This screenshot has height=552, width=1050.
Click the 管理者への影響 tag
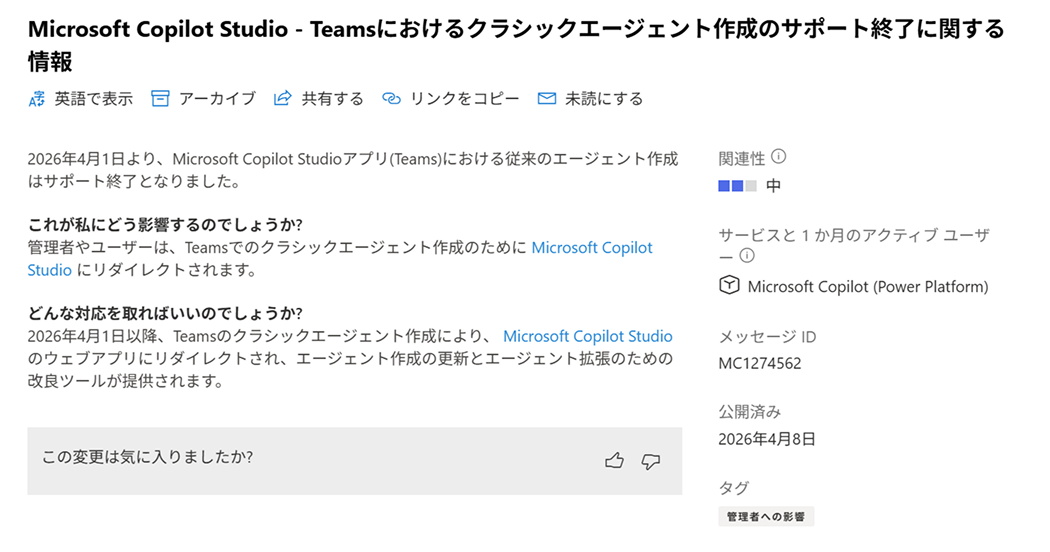(766, 517)
